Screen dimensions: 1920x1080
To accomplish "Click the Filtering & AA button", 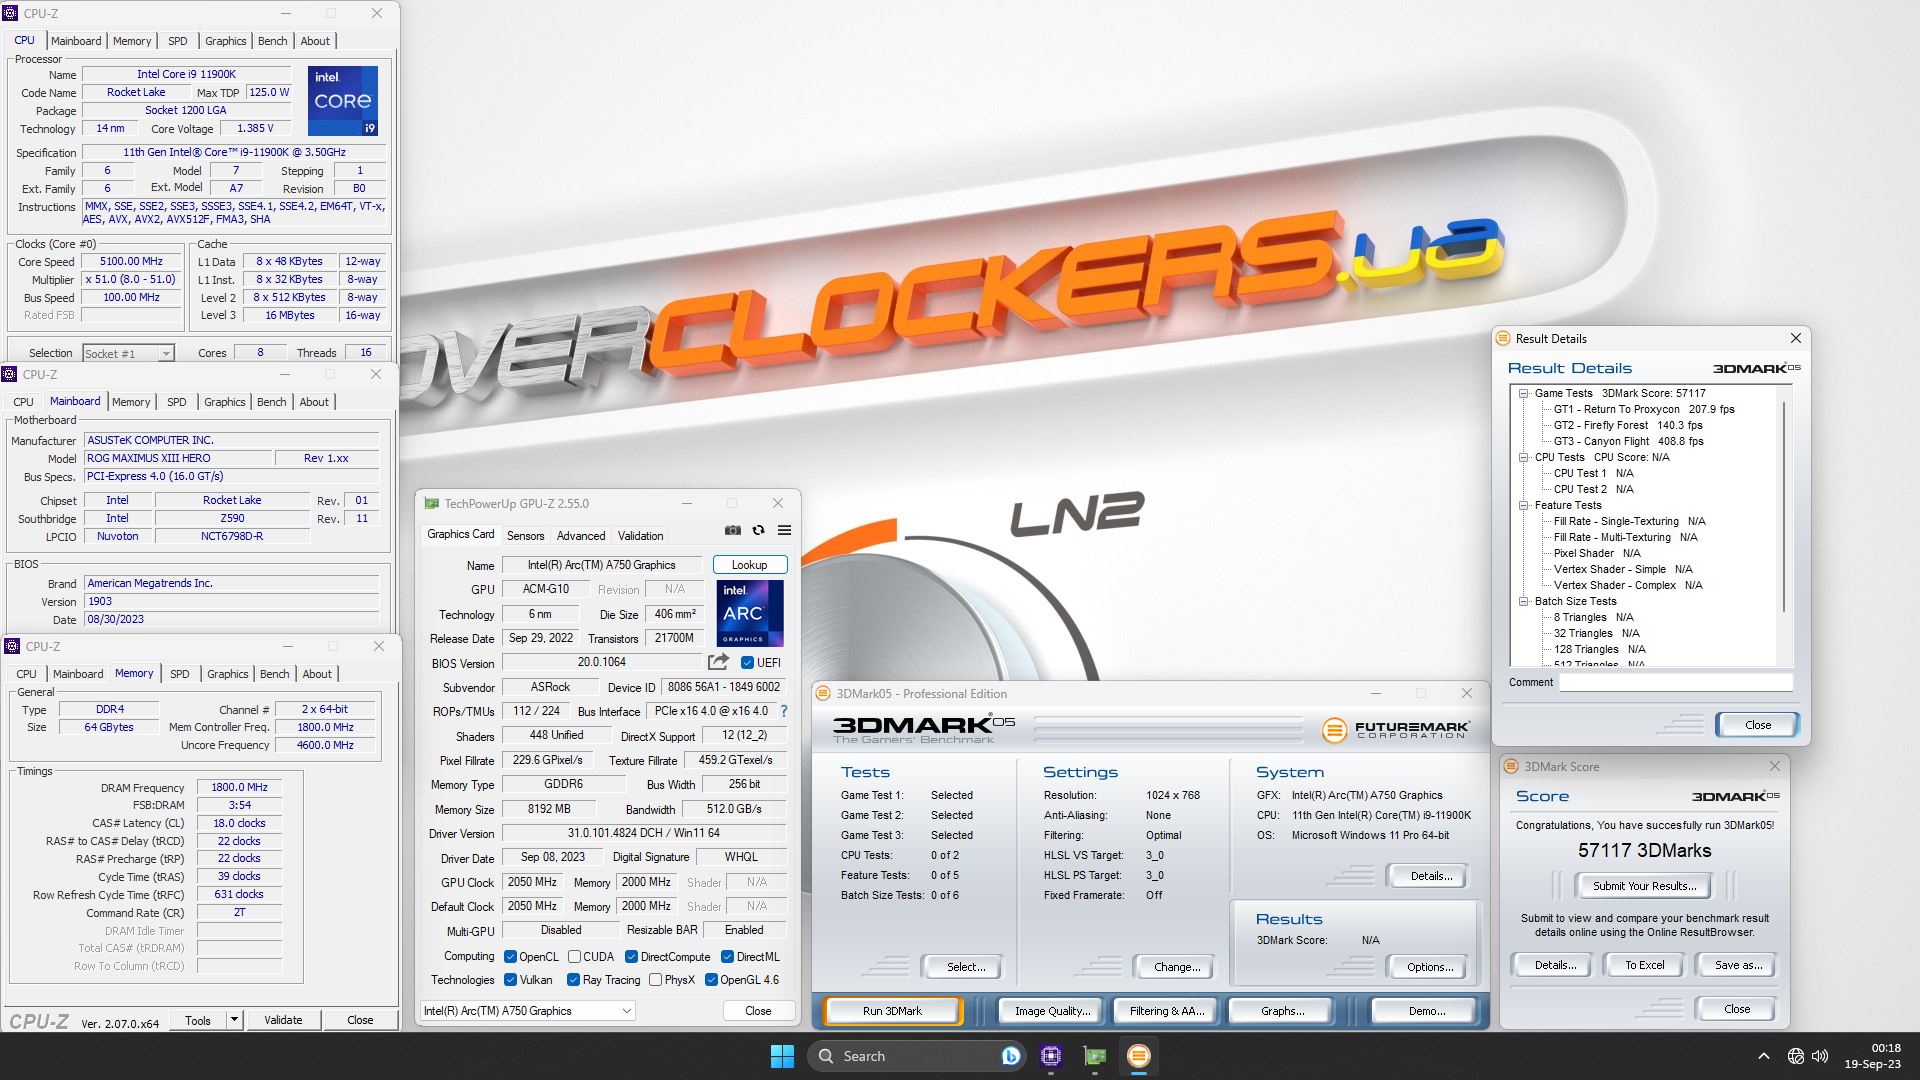I will pos(1166,1011).
